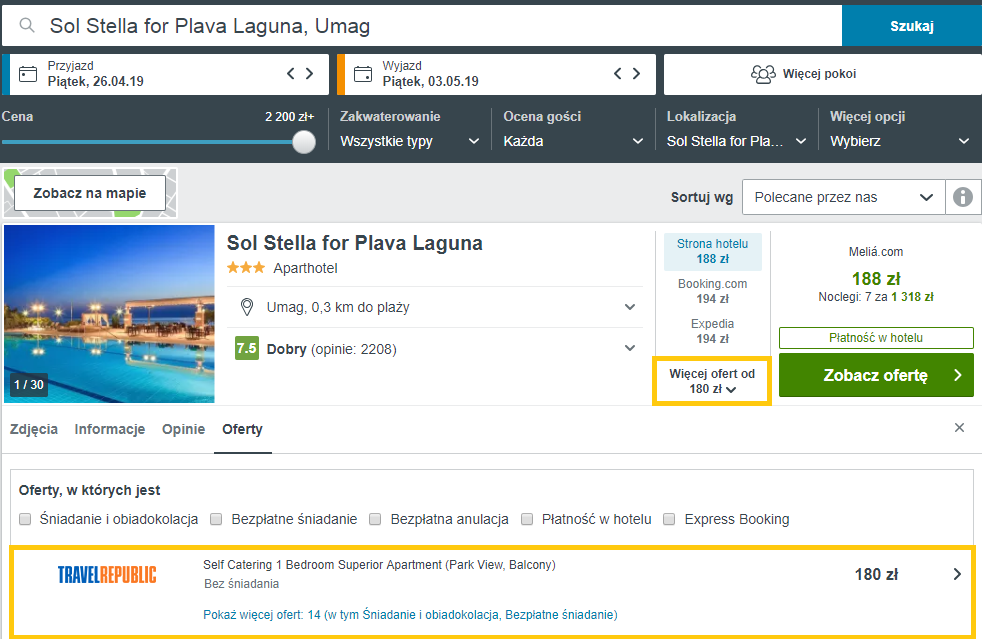Click the guests icon in Więcej pokoi

pyautogui.click(x=763, y=74)
